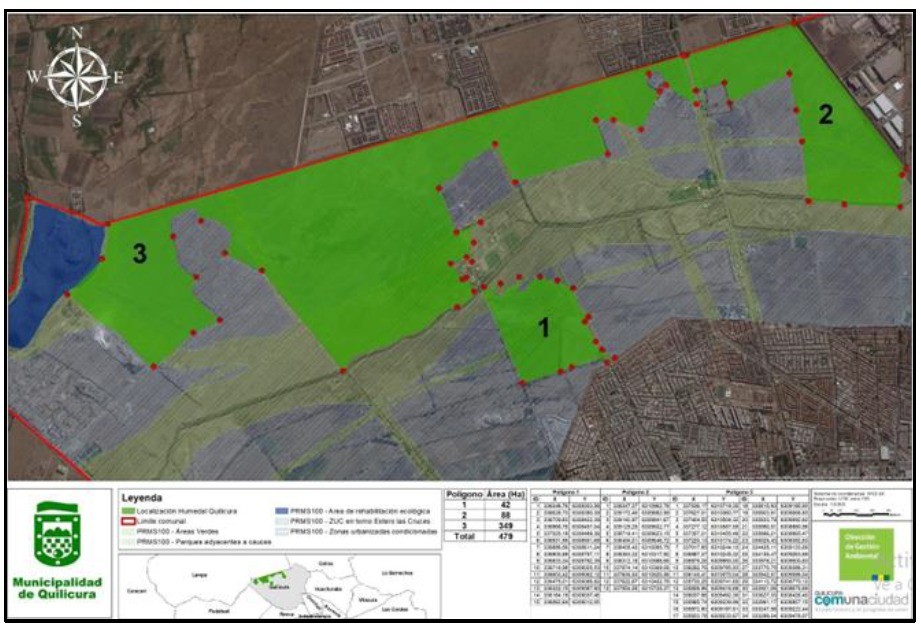Click the polygon number 3 label
The height and width of the screenshot is (631, 921).
click(140, 256)
